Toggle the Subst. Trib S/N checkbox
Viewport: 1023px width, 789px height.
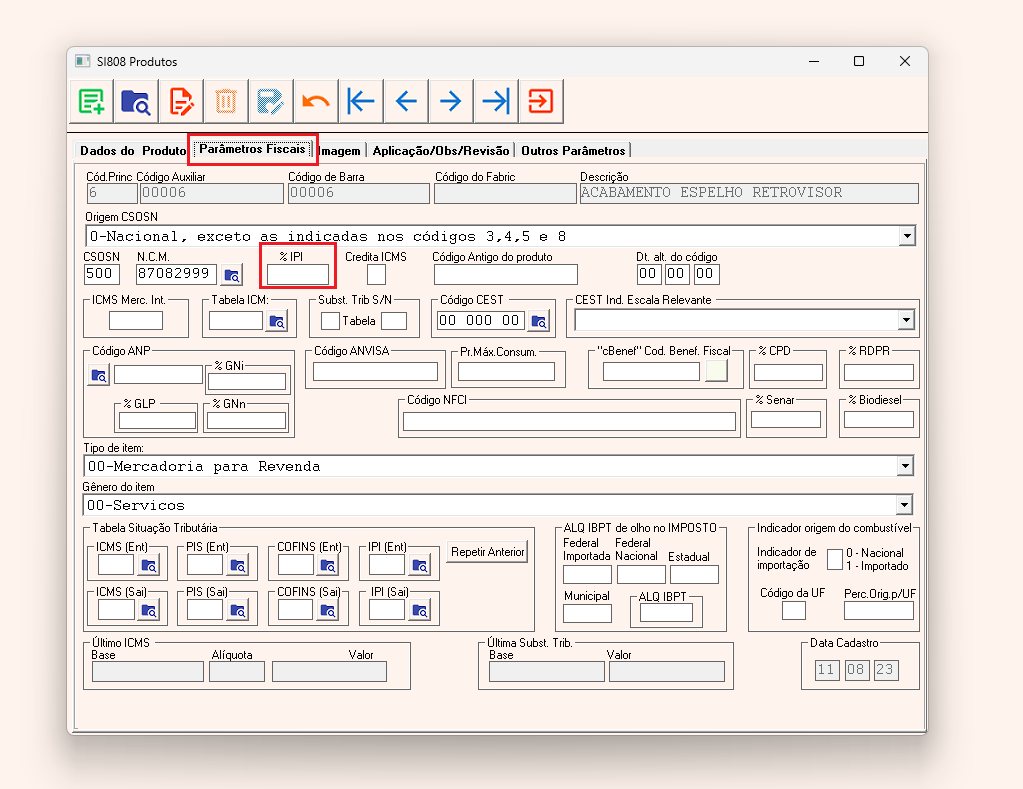tap(330, 321)
